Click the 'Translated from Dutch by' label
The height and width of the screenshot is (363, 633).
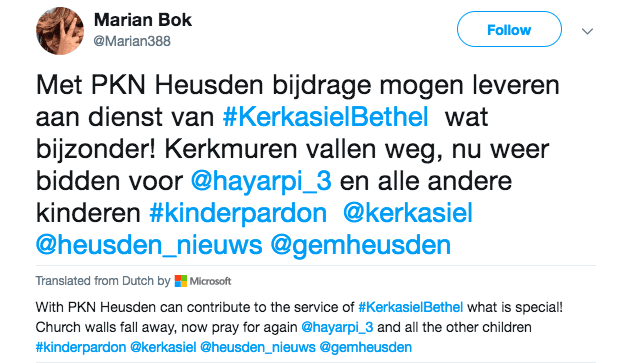[x=103, y=281]
